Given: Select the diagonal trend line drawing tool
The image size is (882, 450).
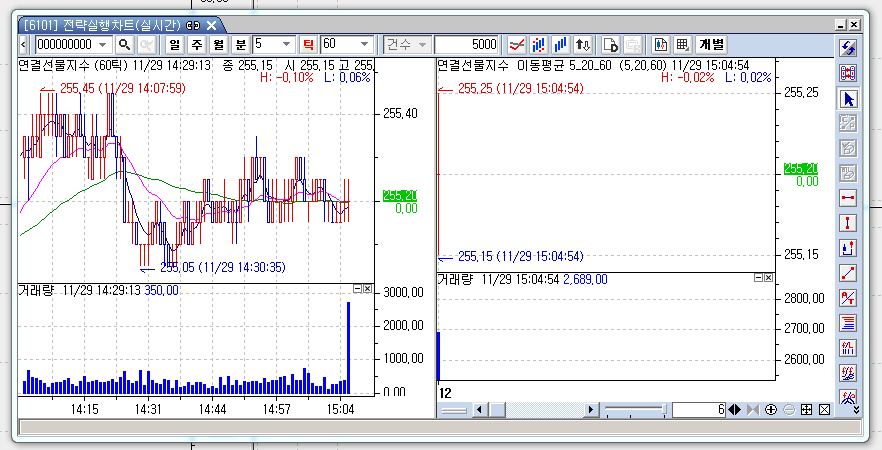Looking at the screenshot, I should pos(848,272).
